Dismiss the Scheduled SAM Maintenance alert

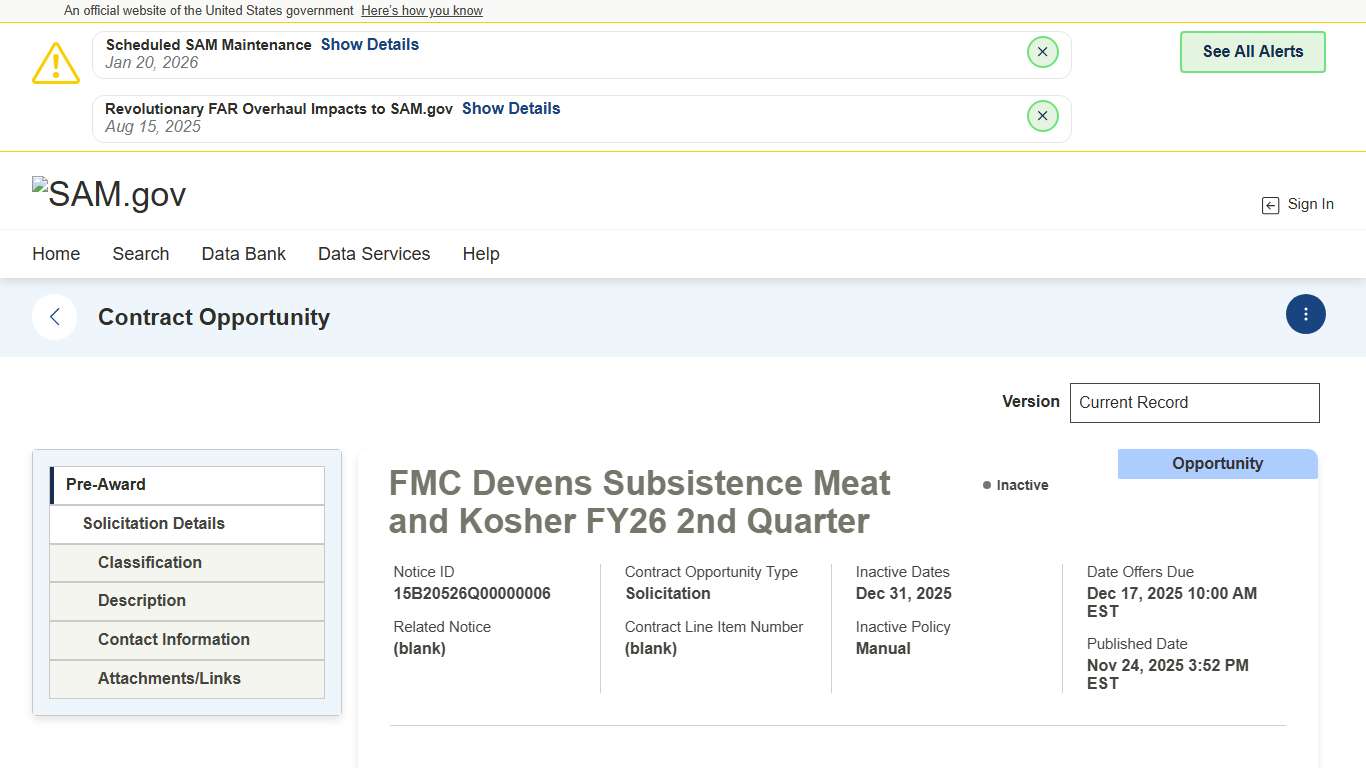click(x=1042, y=52)
